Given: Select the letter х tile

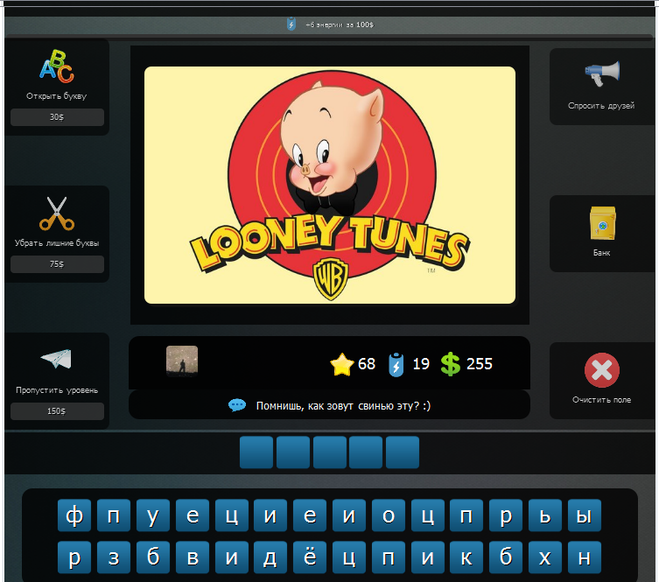Looking at the screenshot, I should coord(545,558).
